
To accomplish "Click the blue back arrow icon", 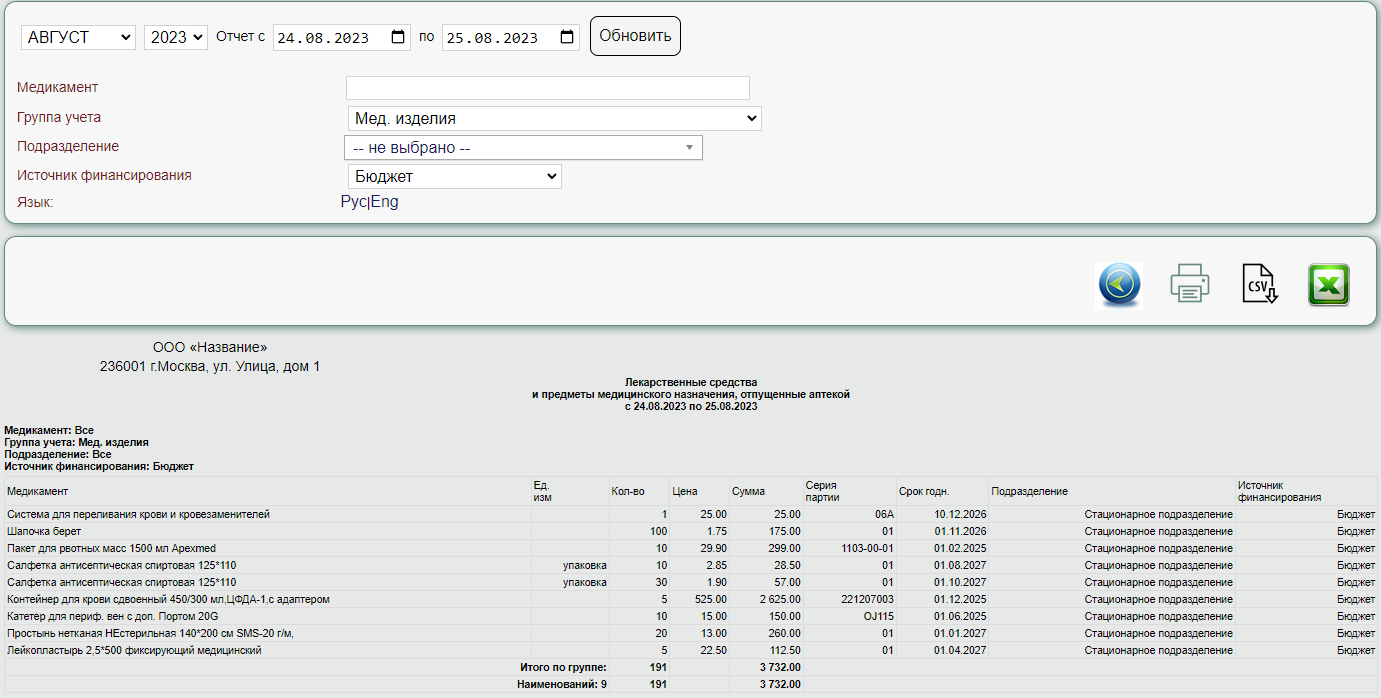I will tap(1118, 285).
